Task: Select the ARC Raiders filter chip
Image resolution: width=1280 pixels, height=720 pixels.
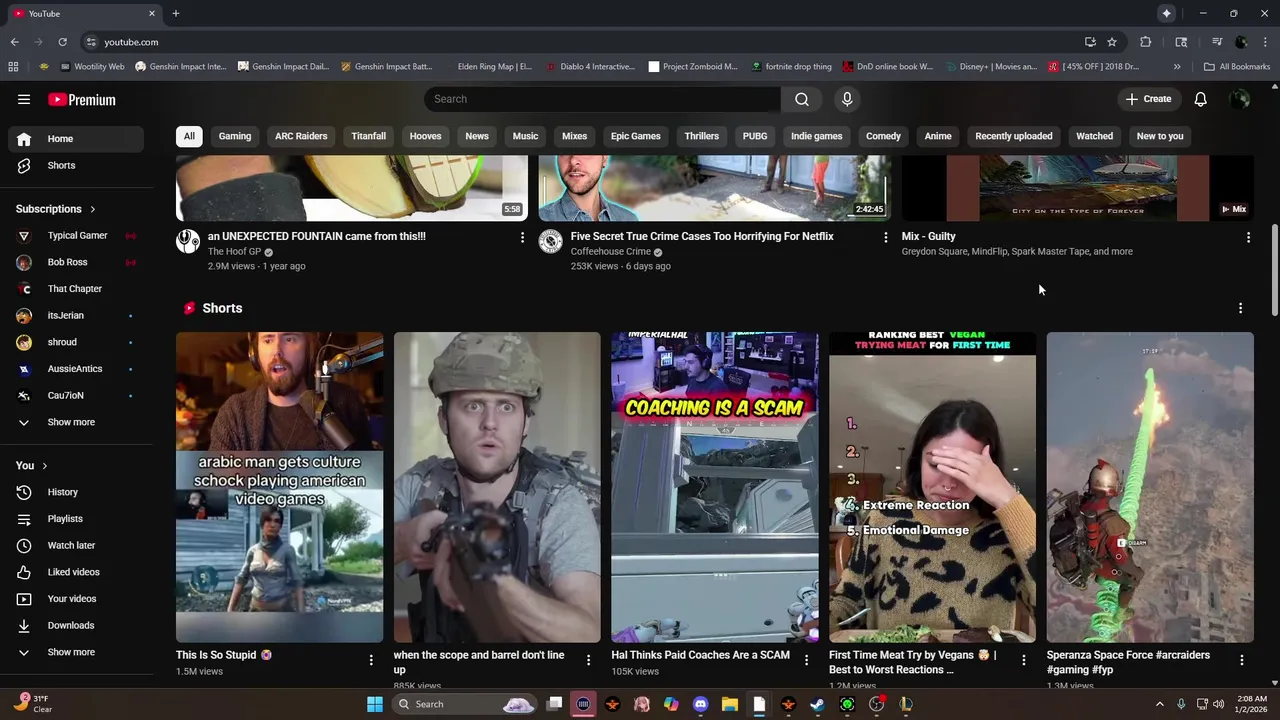Action: coord(301,136)
